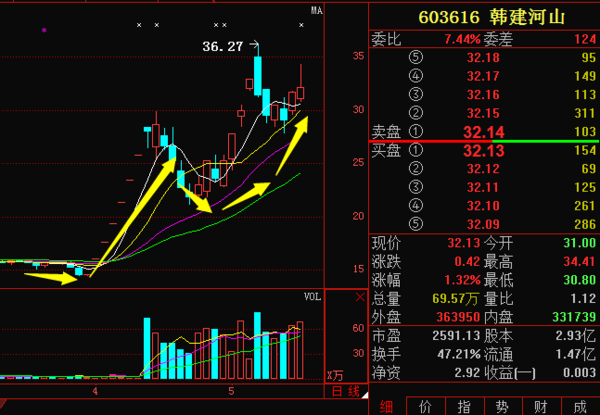Click the 收益(一) value 0.003
The image size is (600, 415).
coord(580,373)
